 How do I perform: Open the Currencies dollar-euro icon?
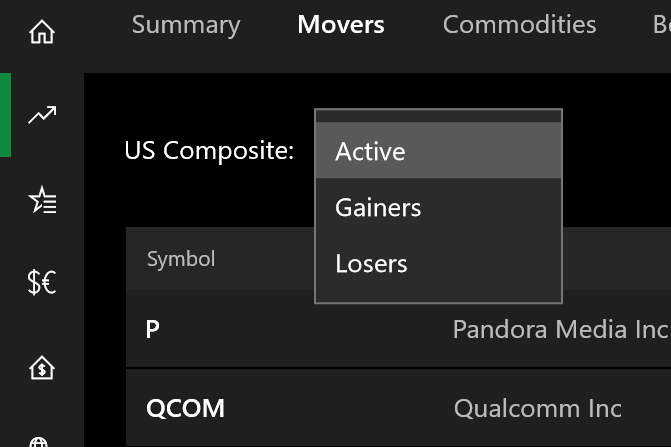point(42,282)
